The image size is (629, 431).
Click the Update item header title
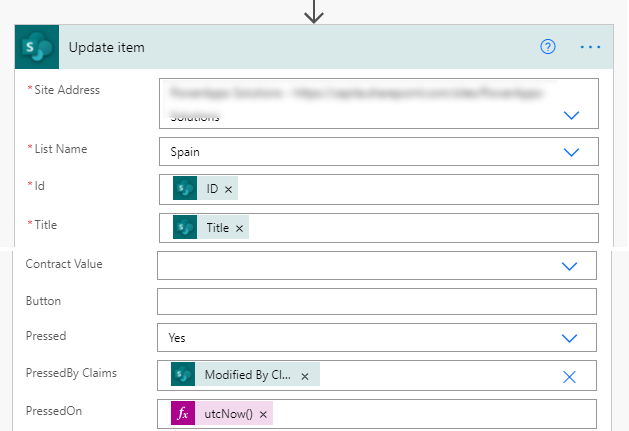(107, 47)
